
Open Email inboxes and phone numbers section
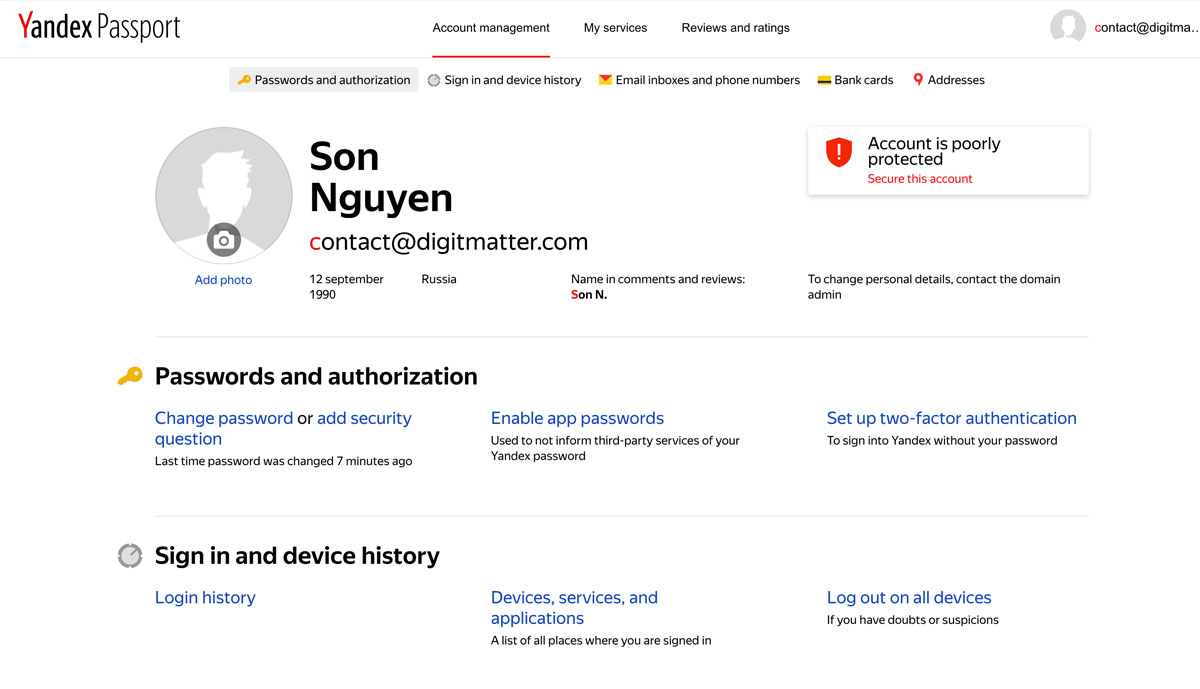[699, 80]
